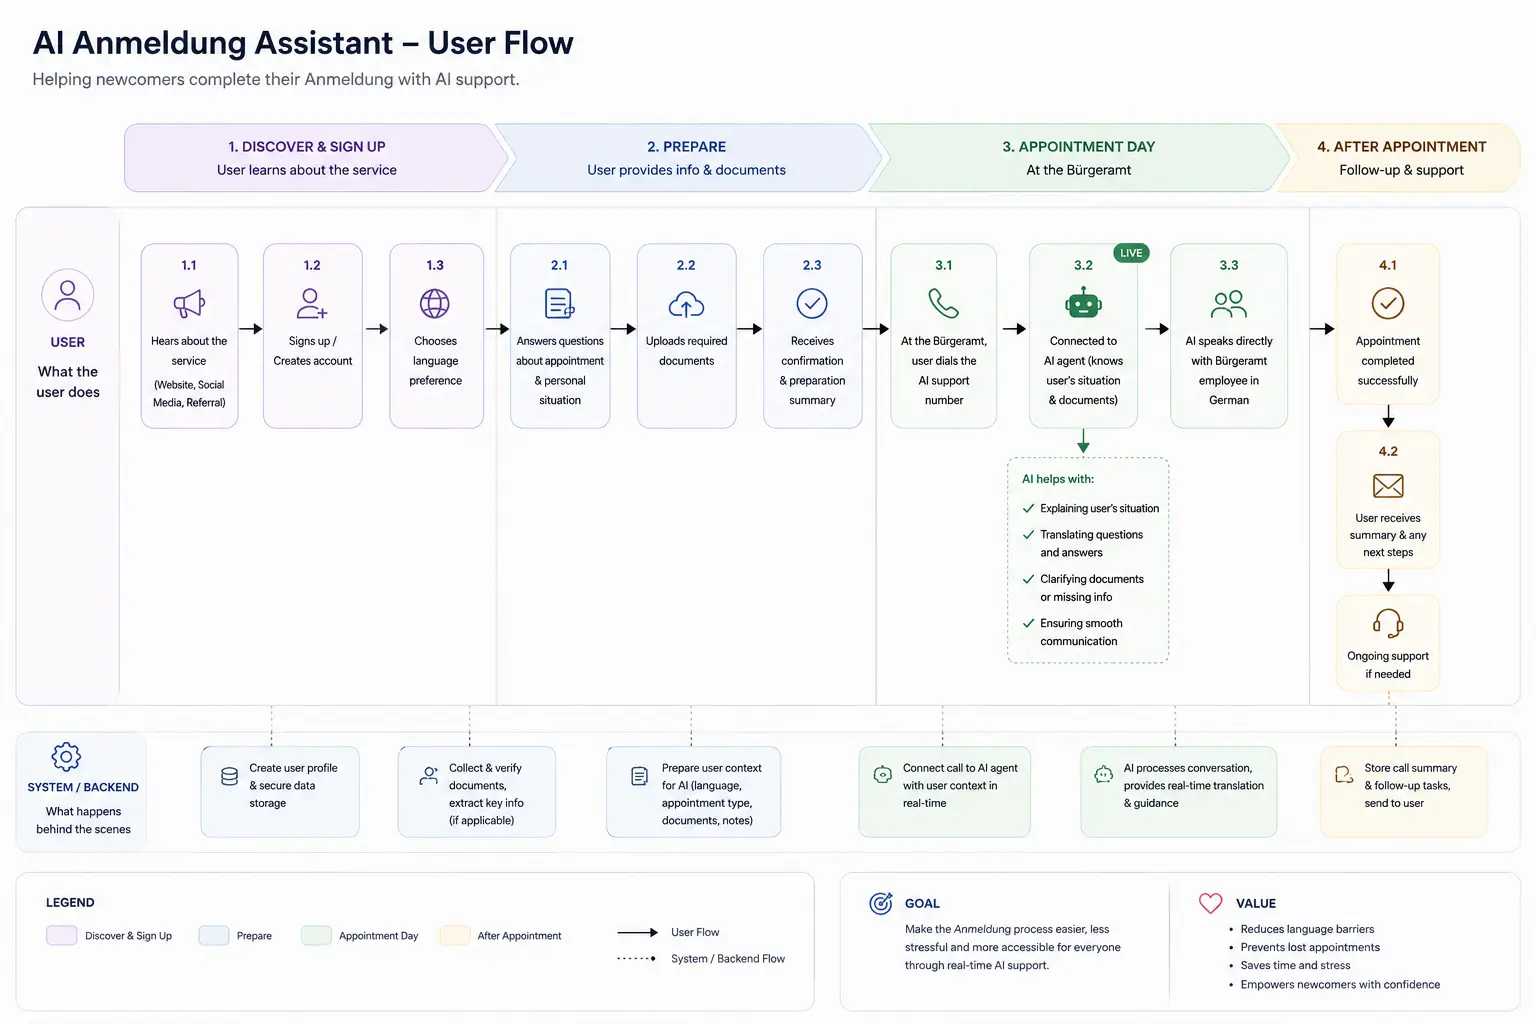Click the User Flow solid arrow in legend
The width and height of the screenshot is (1536, 1024).
(637, 932)
